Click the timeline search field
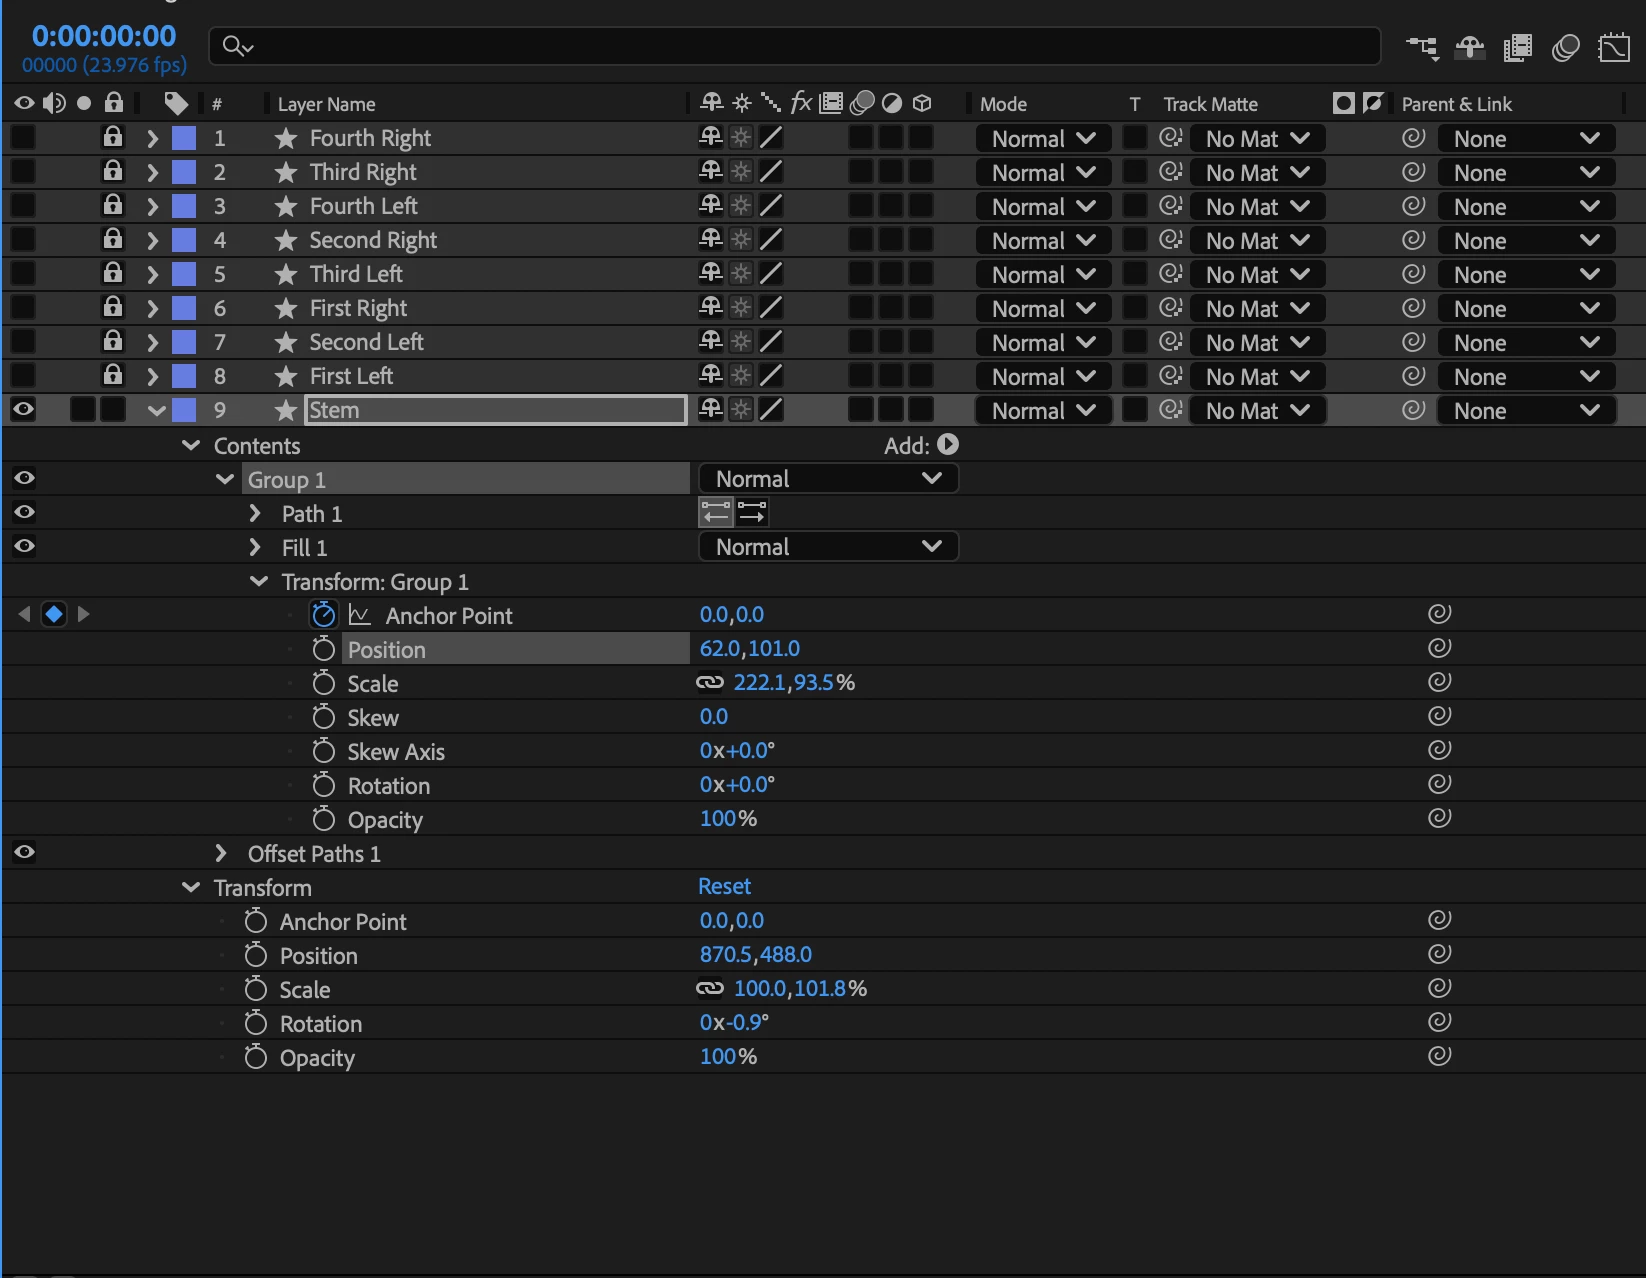This screenshot has width=1646, height=1278. pyautogui.click(x=795, y=46)
